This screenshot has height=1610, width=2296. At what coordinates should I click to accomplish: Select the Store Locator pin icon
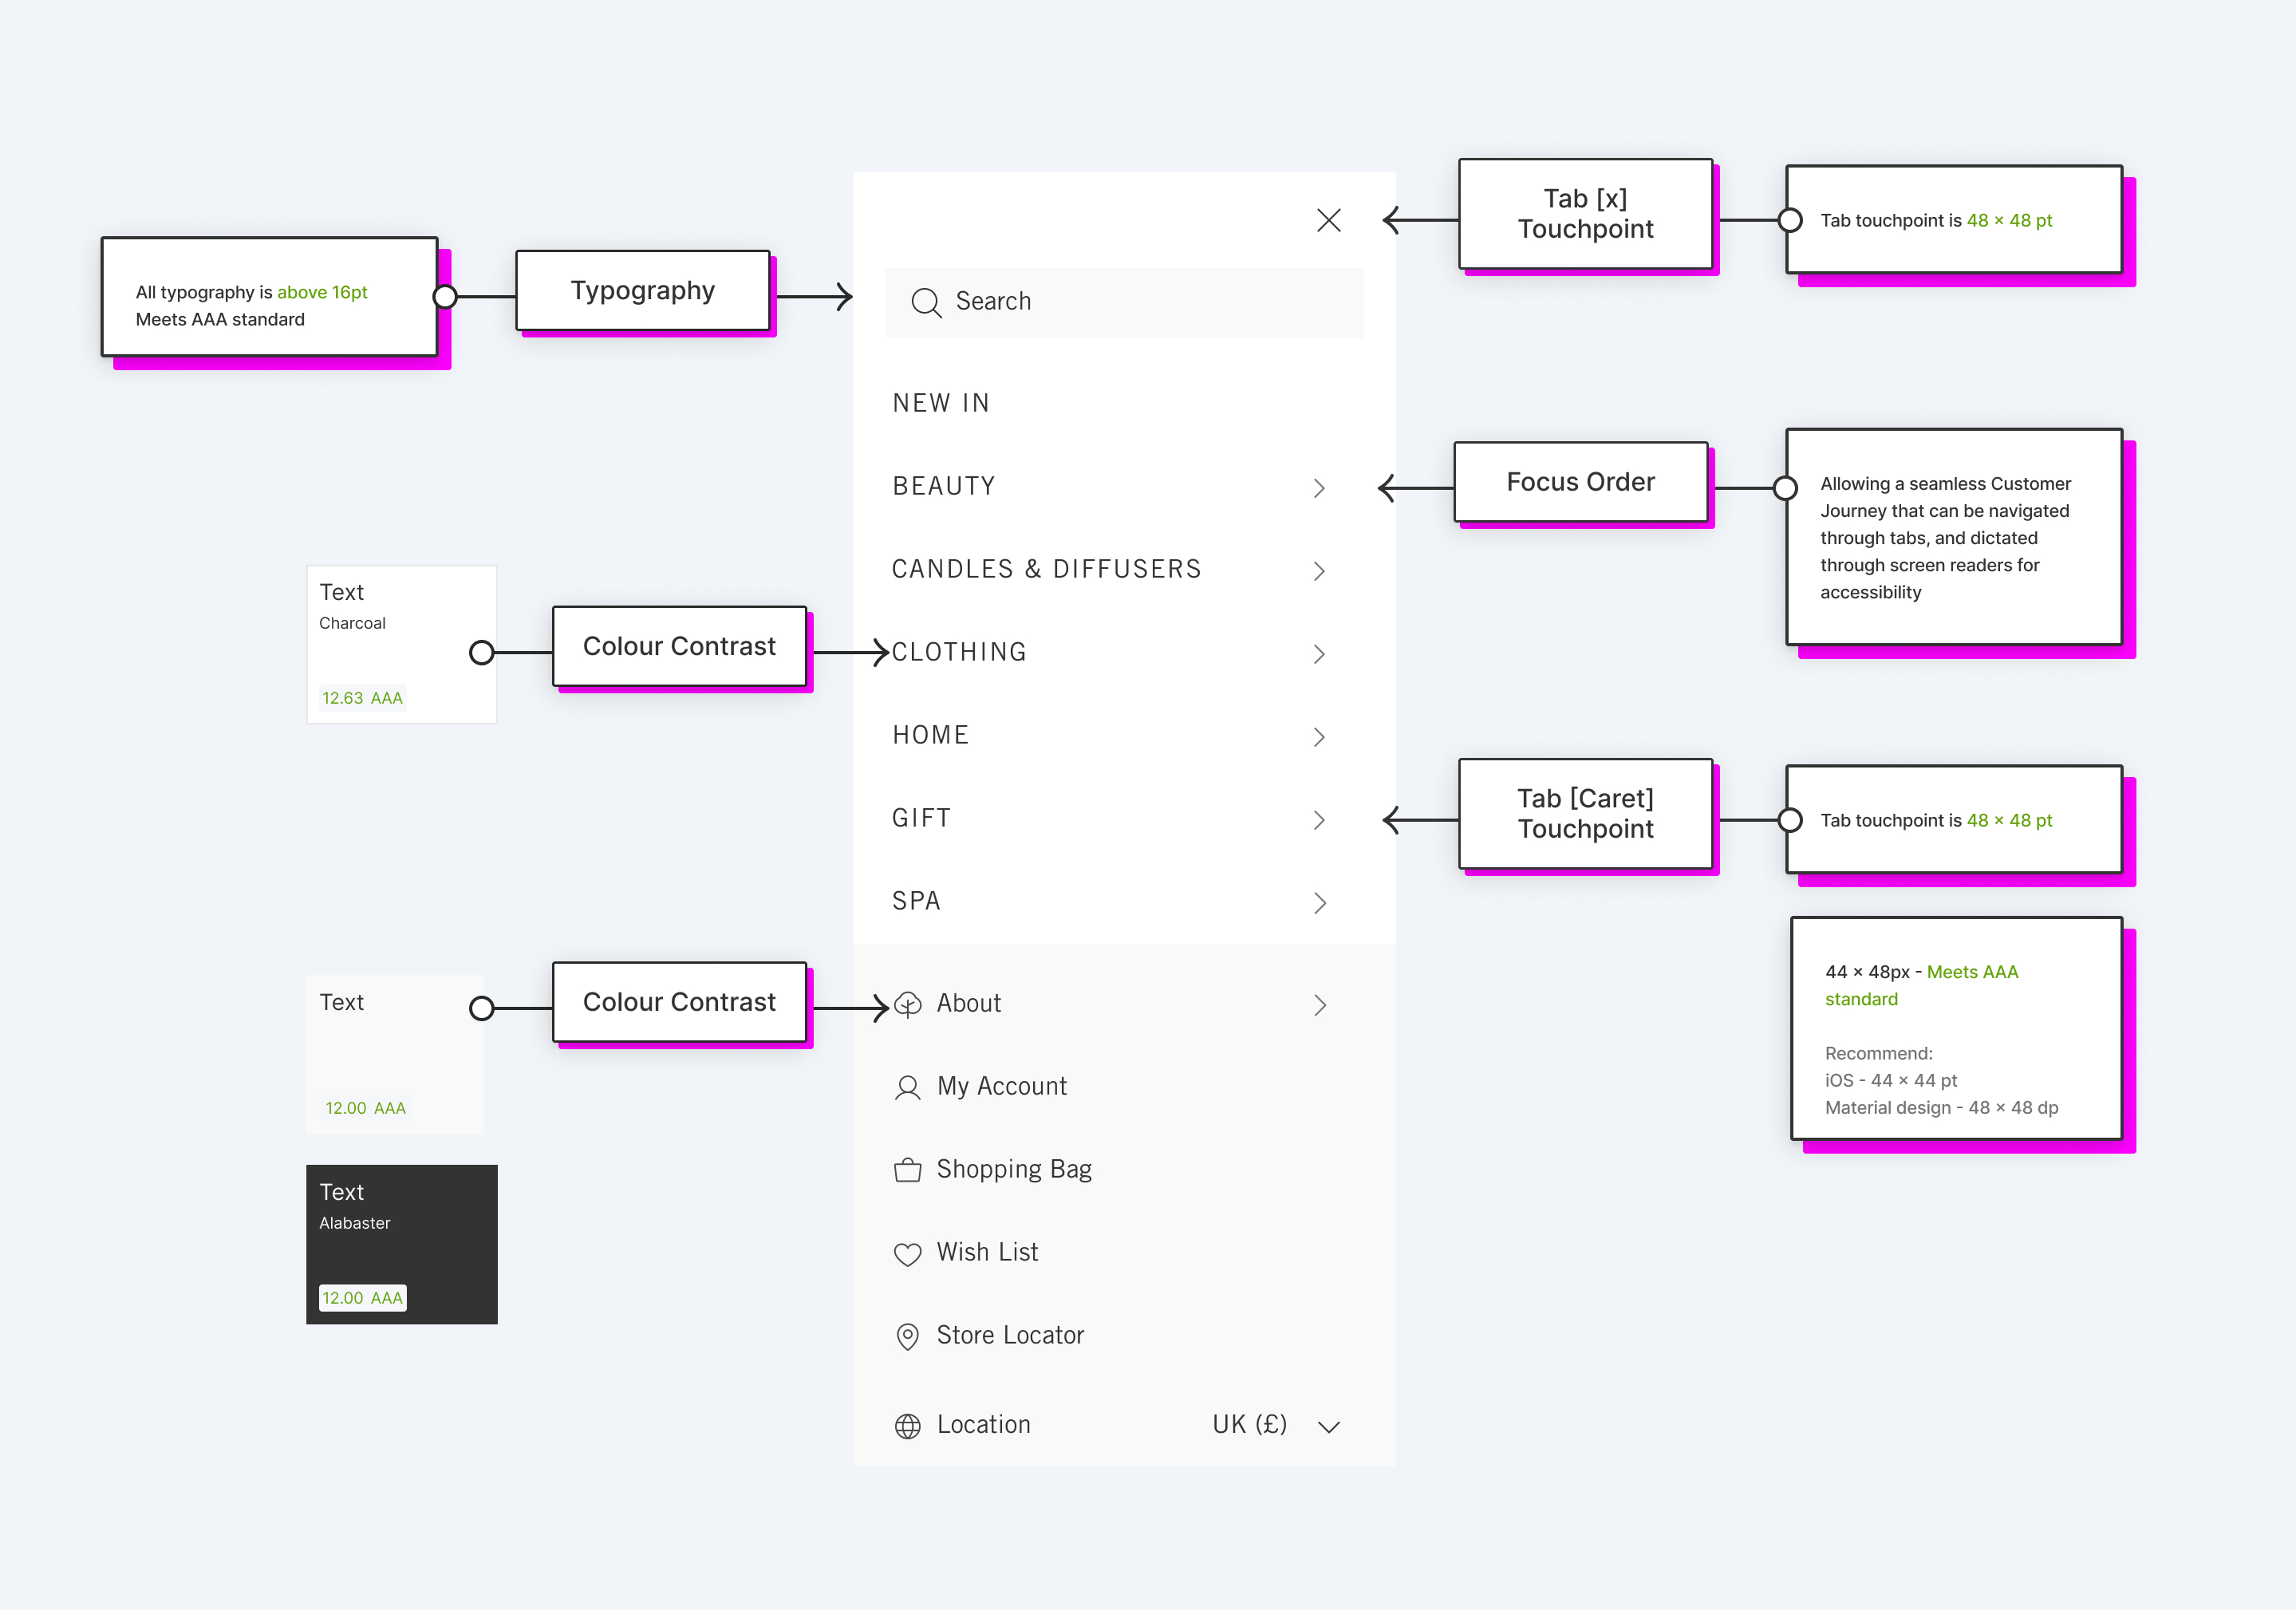pos(908,1336)
